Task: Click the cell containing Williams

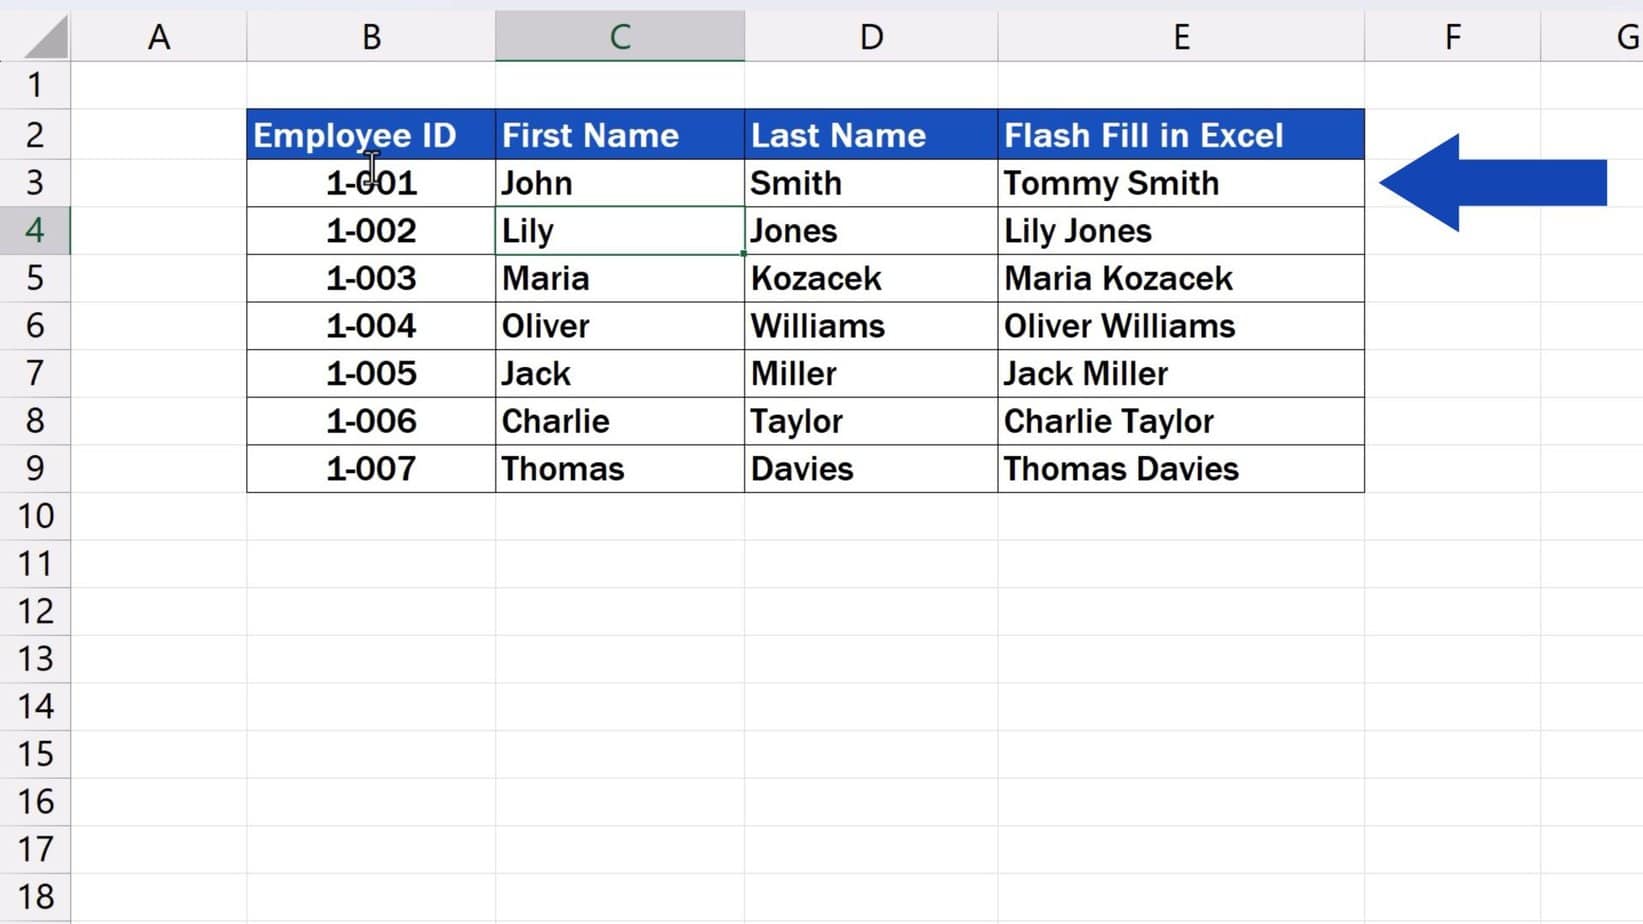Action: click(x=870, y=326)
